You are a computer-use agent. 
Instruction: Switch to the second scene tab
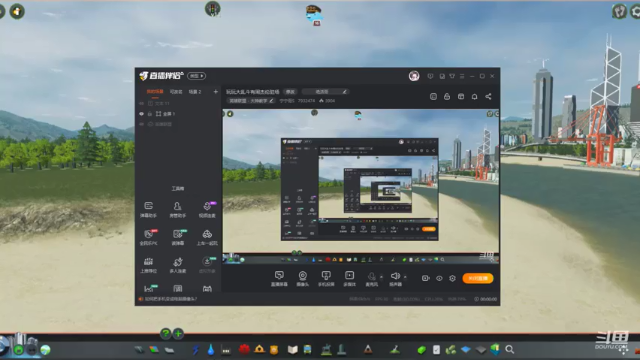(x=176, y=92)
